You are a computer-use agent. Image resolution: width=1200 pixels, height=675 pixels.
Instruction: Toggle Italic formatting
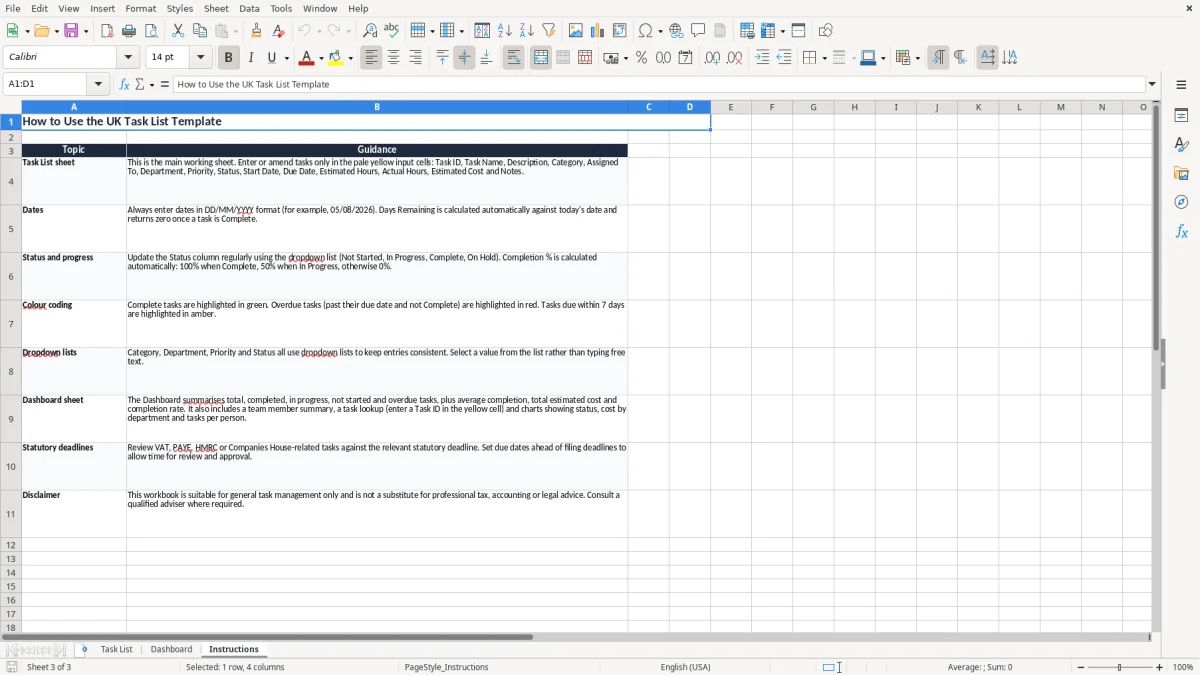(x=251, y=58)
